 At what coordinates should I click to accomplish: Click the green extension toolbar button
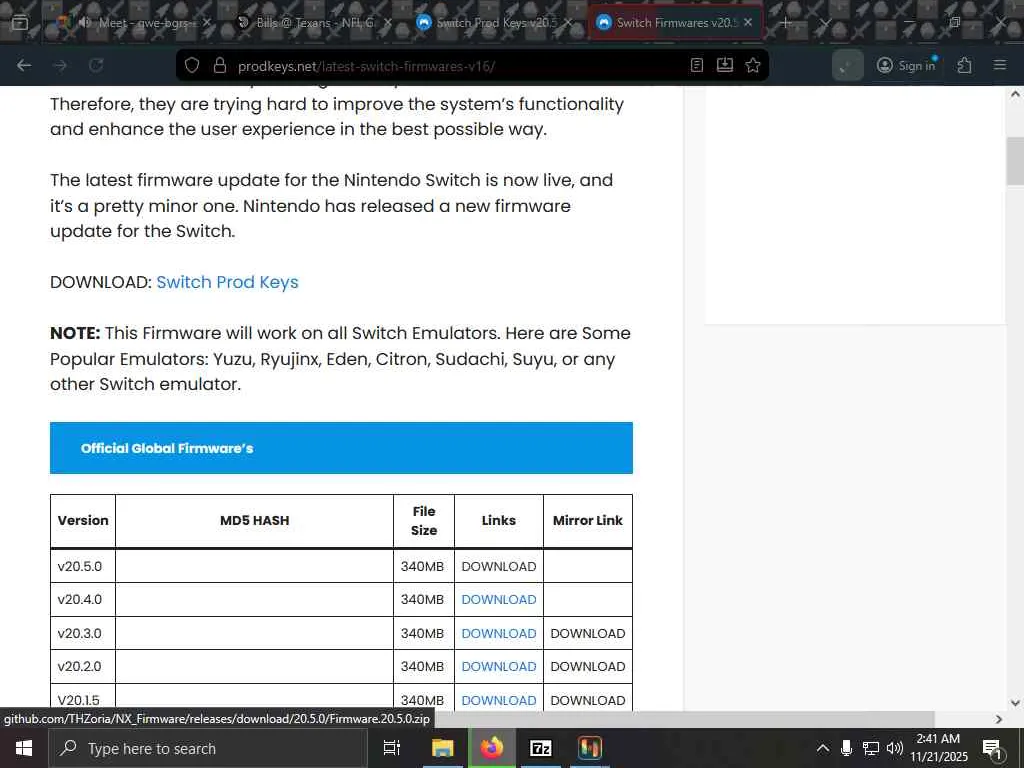pos(848,65)
